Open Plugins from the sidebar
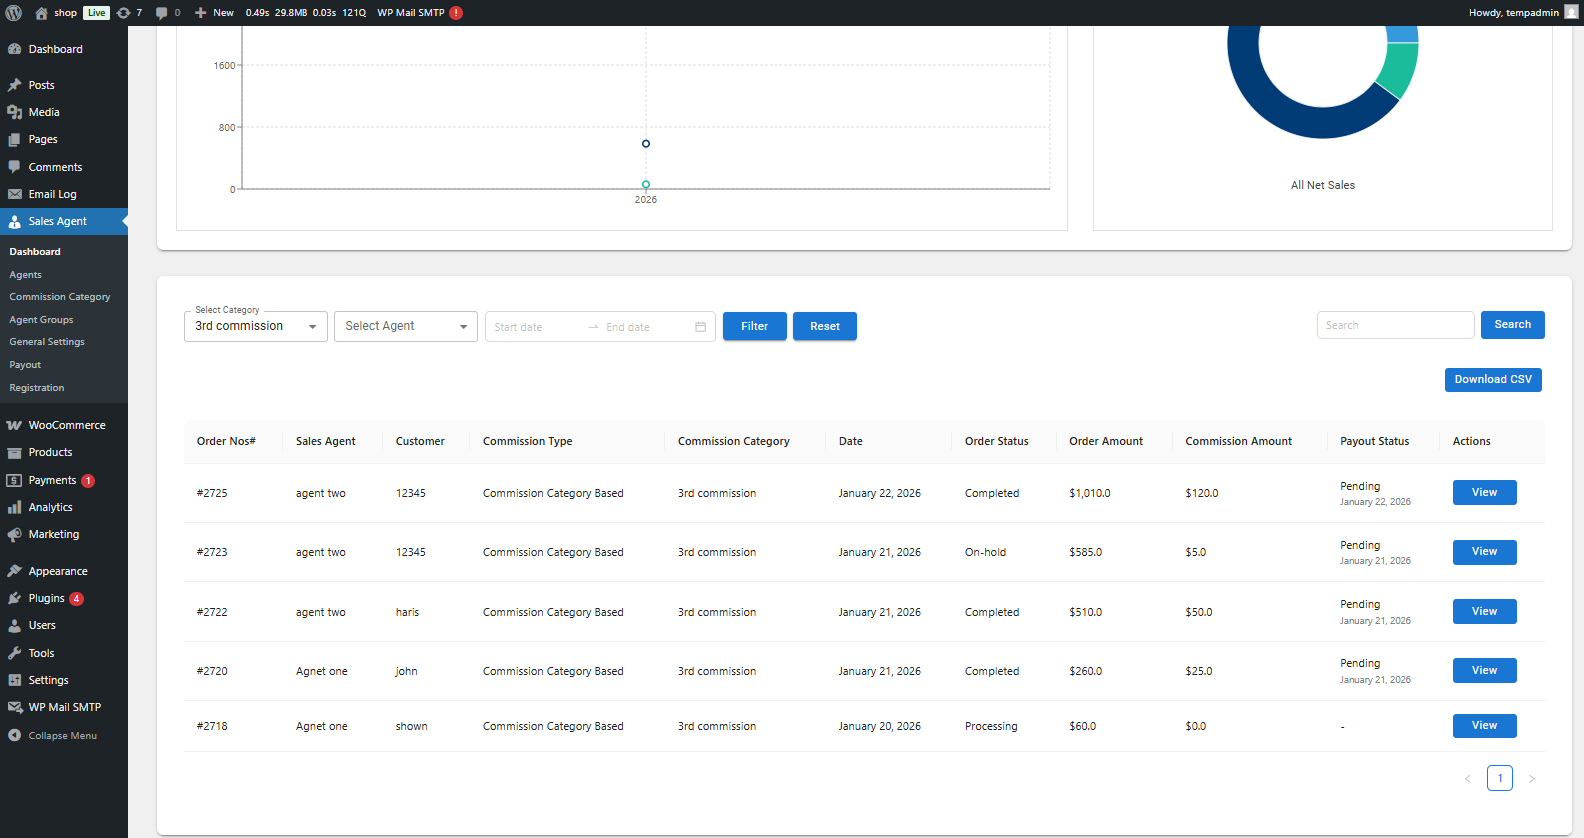This screenshot has height=838, width=1584. pos(46,598)
